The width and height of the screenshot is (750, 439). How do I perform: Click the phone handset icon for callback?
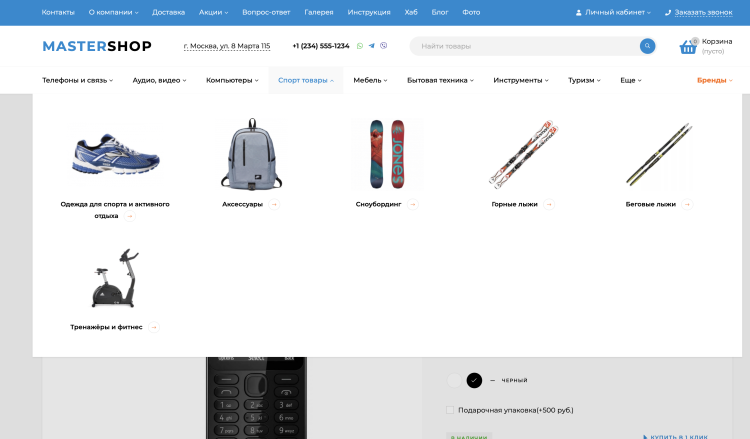coord(668,13)
